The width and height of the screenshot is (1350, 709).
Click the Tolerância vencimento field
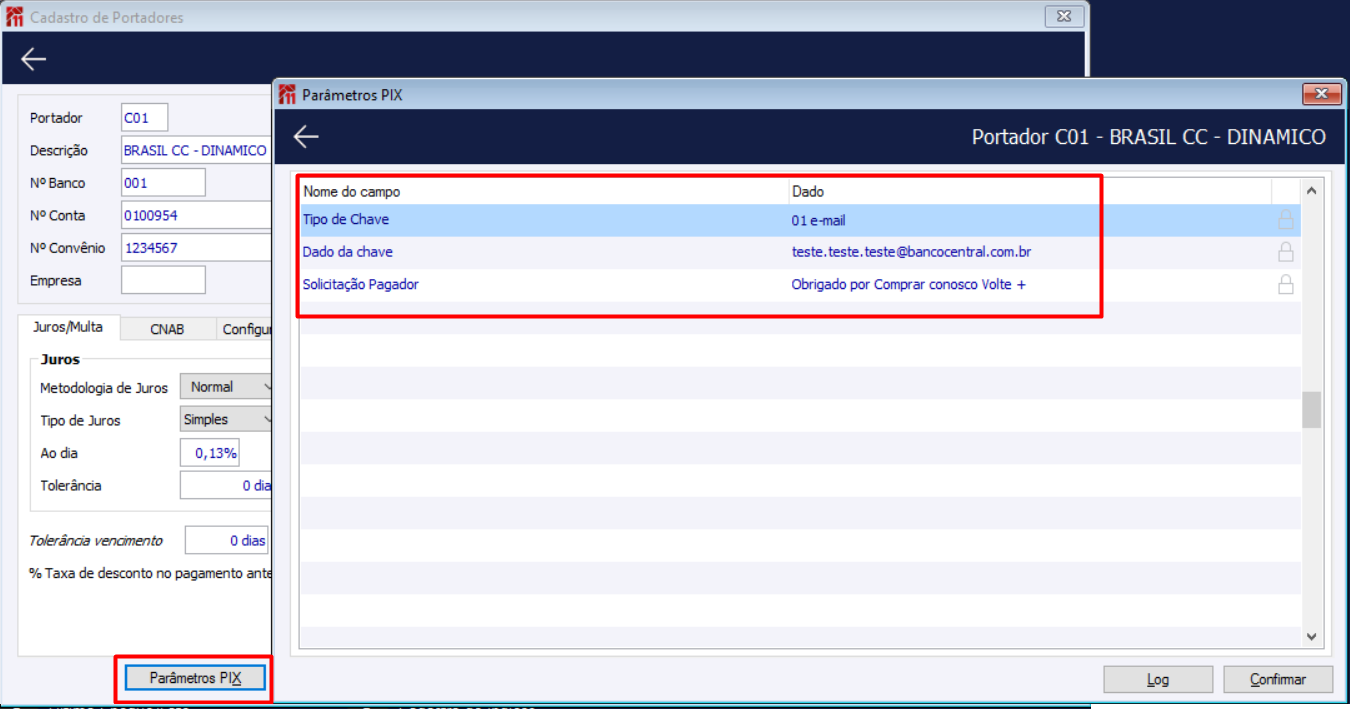(227, 540)
